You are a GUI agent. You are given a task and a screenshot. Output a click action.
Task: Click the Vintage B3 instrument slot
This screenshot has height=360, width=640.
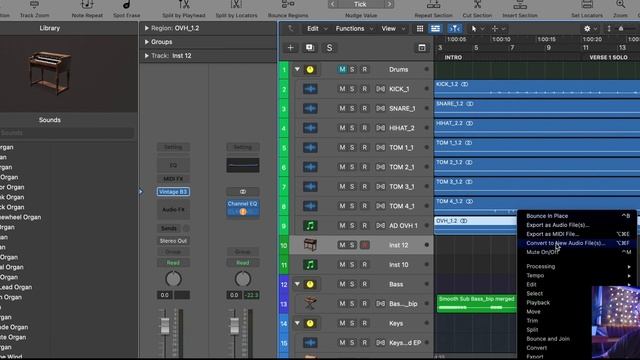pos(173,191)
